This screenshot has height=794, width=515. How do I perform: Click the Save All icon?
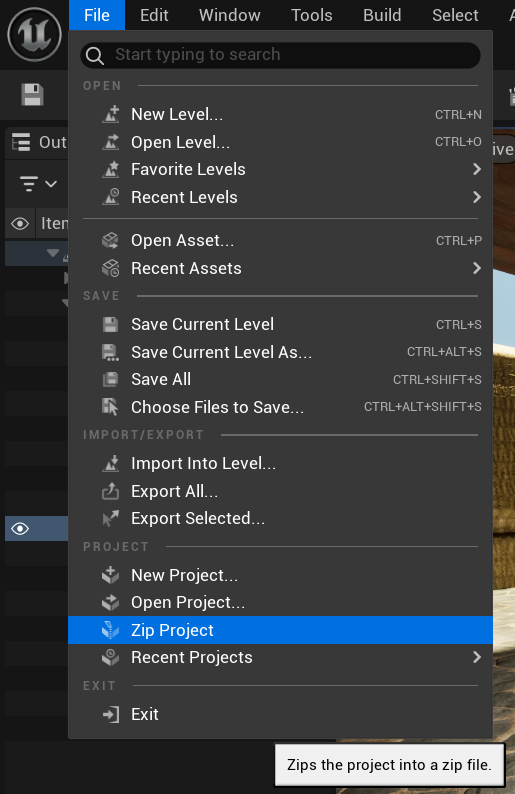(x=110, y=379)
